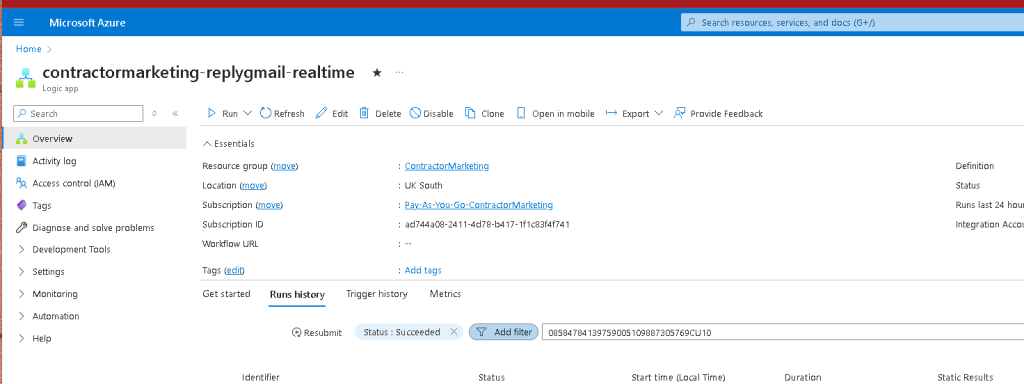Screen dimensions: 1024x384
Task: Click the Resubmit button label
Action: click(x=323, y=332)
